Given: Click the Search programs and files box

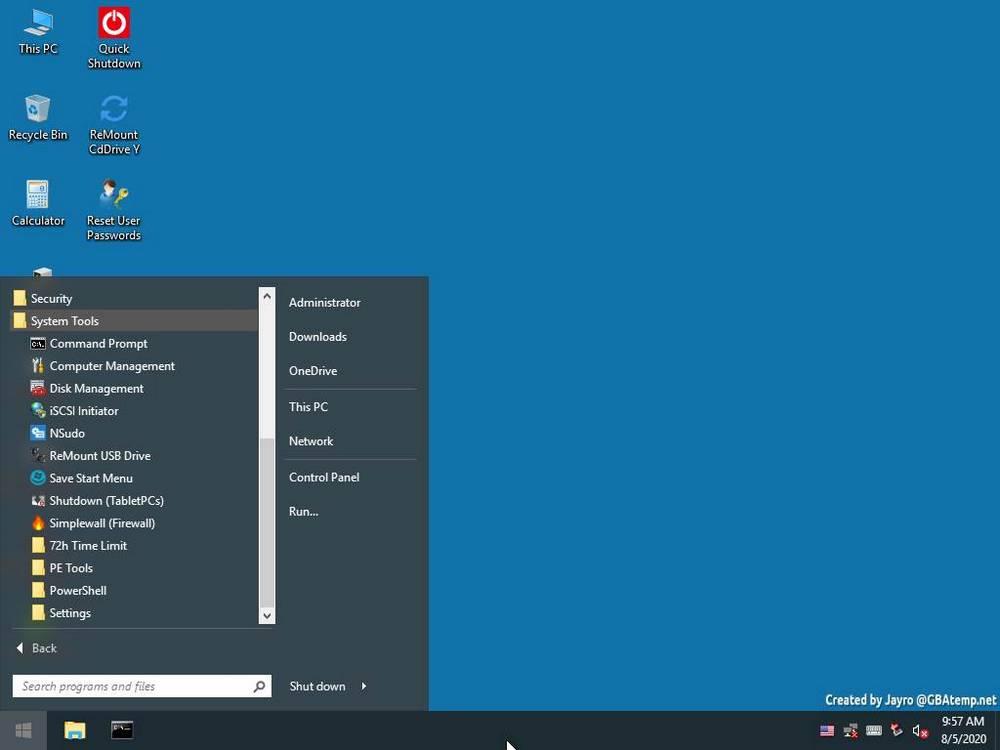Looking at the screenshot, I should pyautogui.click(x=132, y=686).
